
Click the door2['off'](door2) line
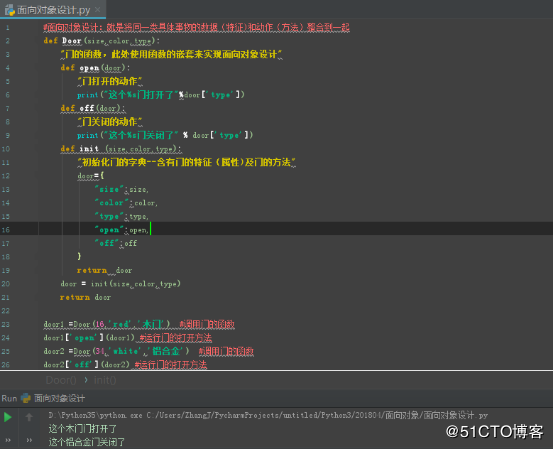tap(87, 365)
